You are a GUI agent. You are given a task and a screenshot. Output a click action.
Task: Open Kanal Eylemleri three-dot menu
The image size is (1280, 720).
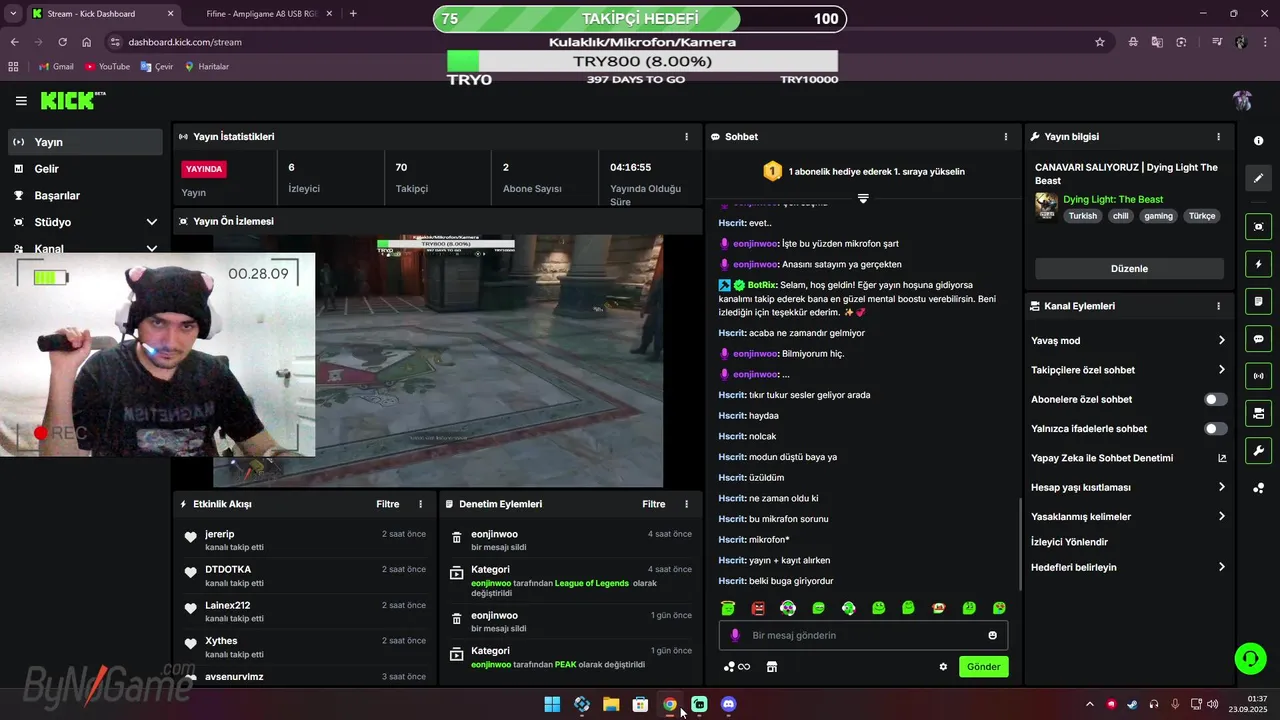(x=1218, y=306)
